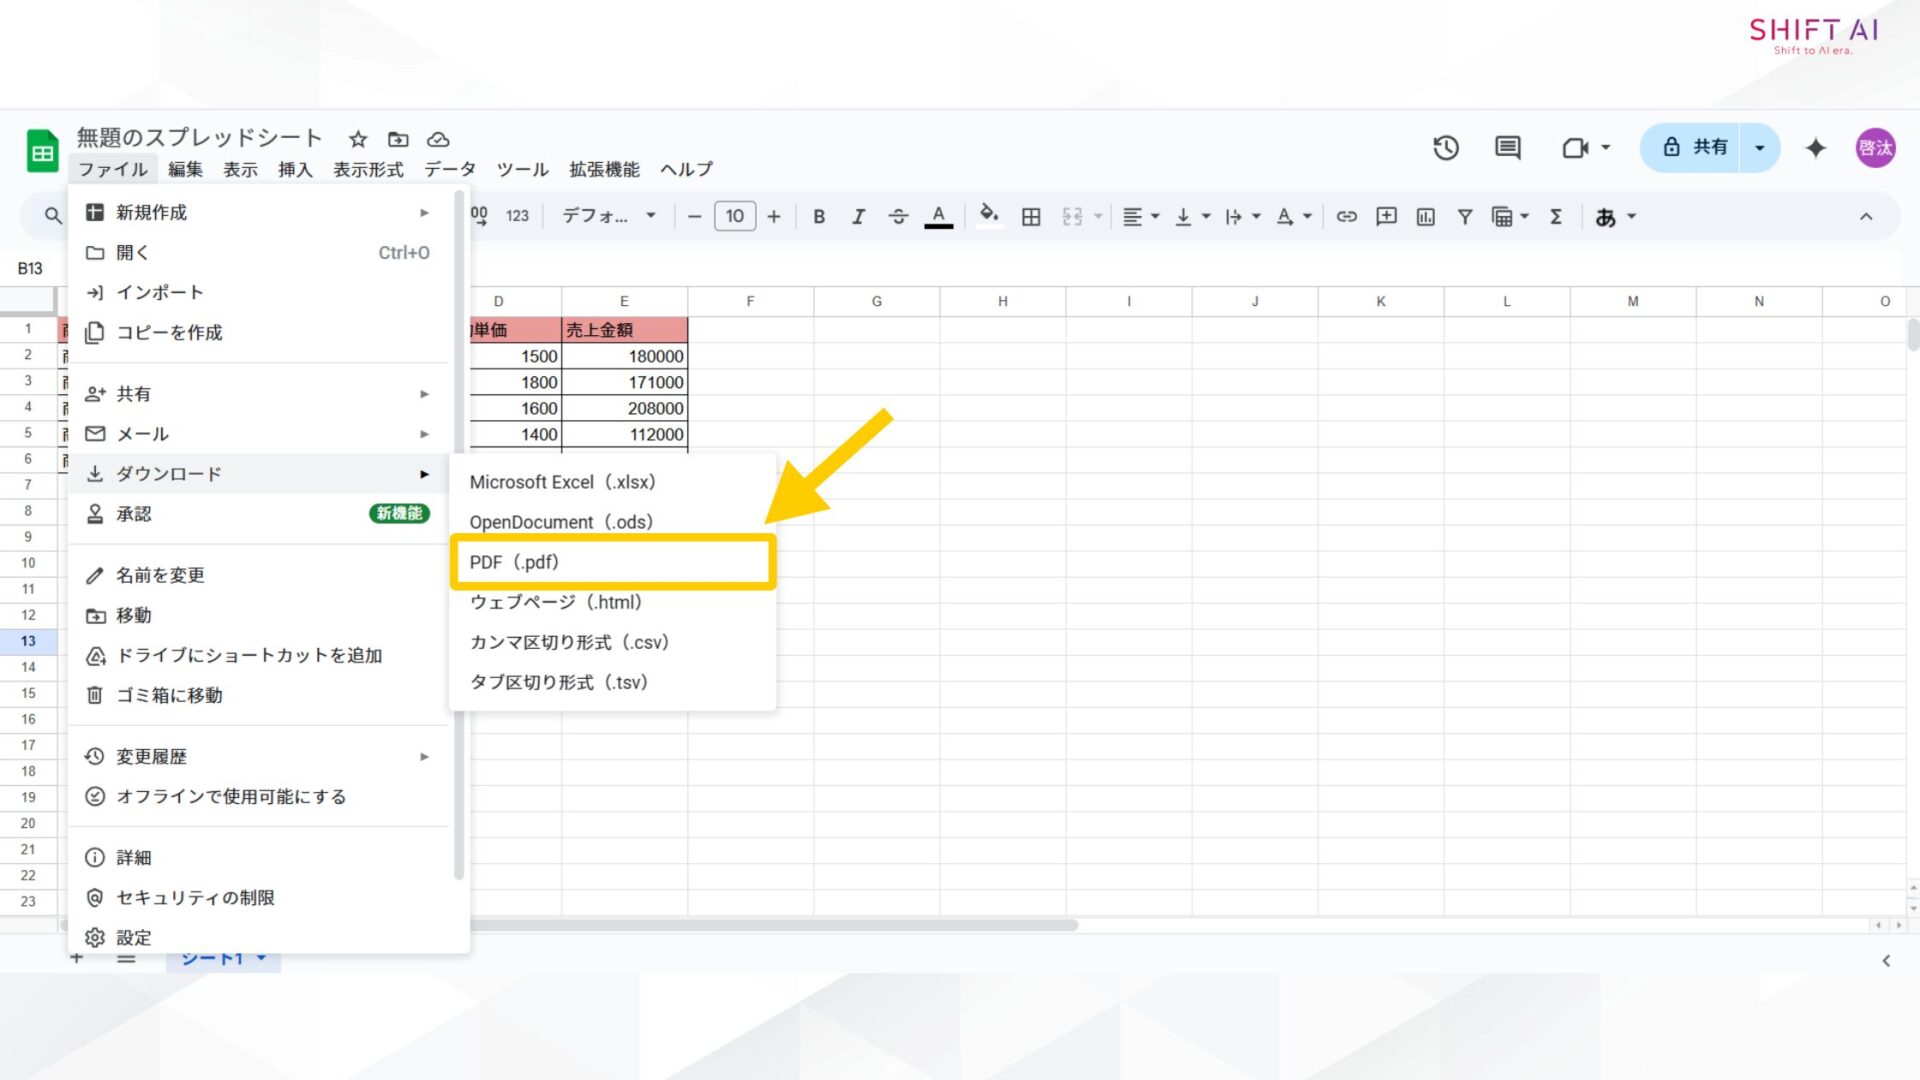This screenshot has height=1080, width=1920.
Task: Select the Bold formatting icon
Action: tap(819, 216)
